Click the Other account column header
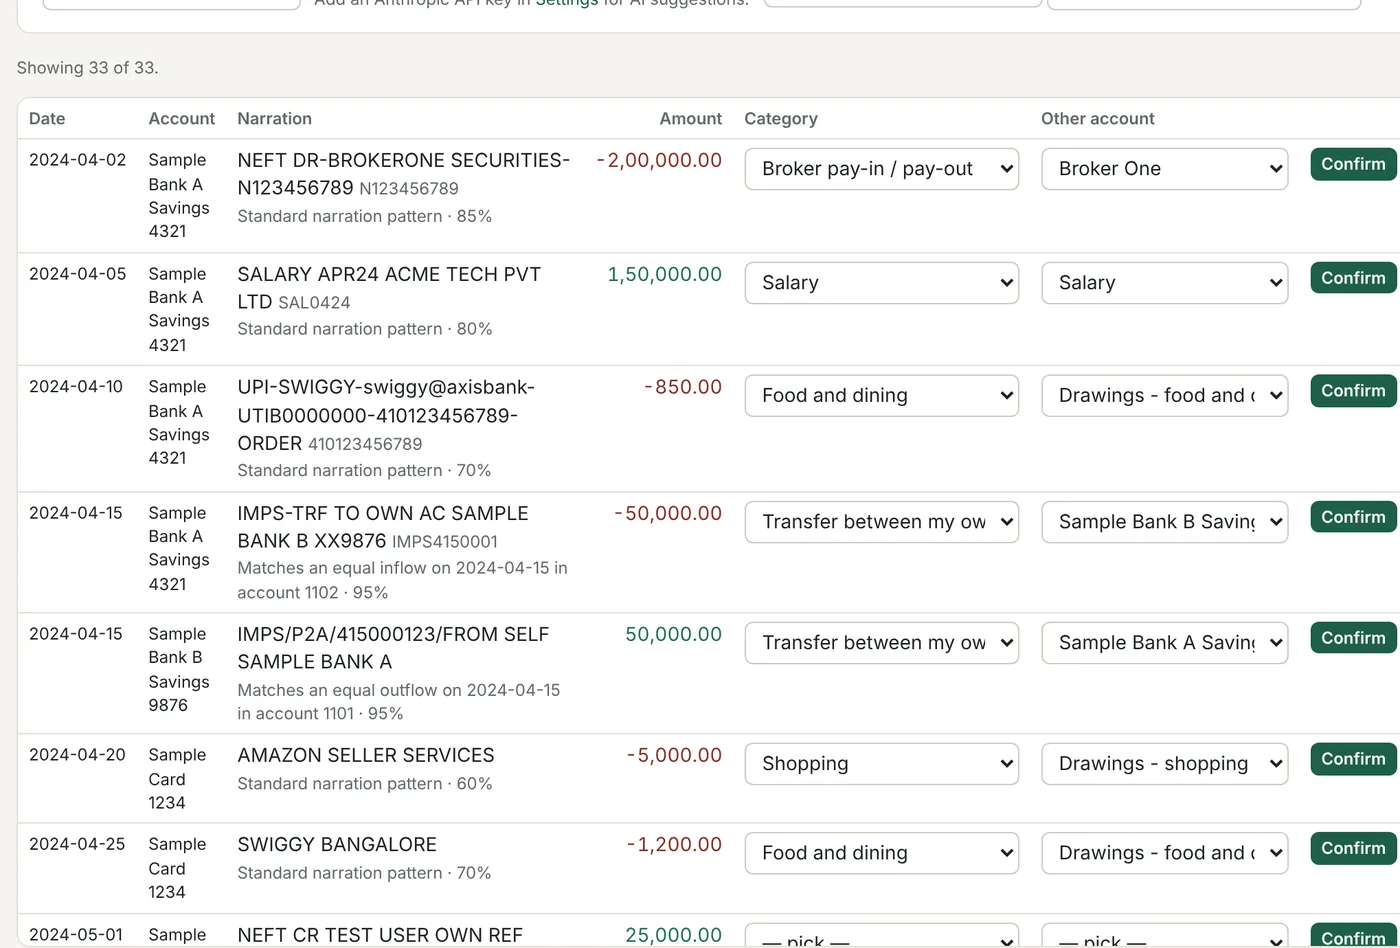The height and width of the screenshot is (948, 1400). pyautogui.click(x=1098, y=118)
